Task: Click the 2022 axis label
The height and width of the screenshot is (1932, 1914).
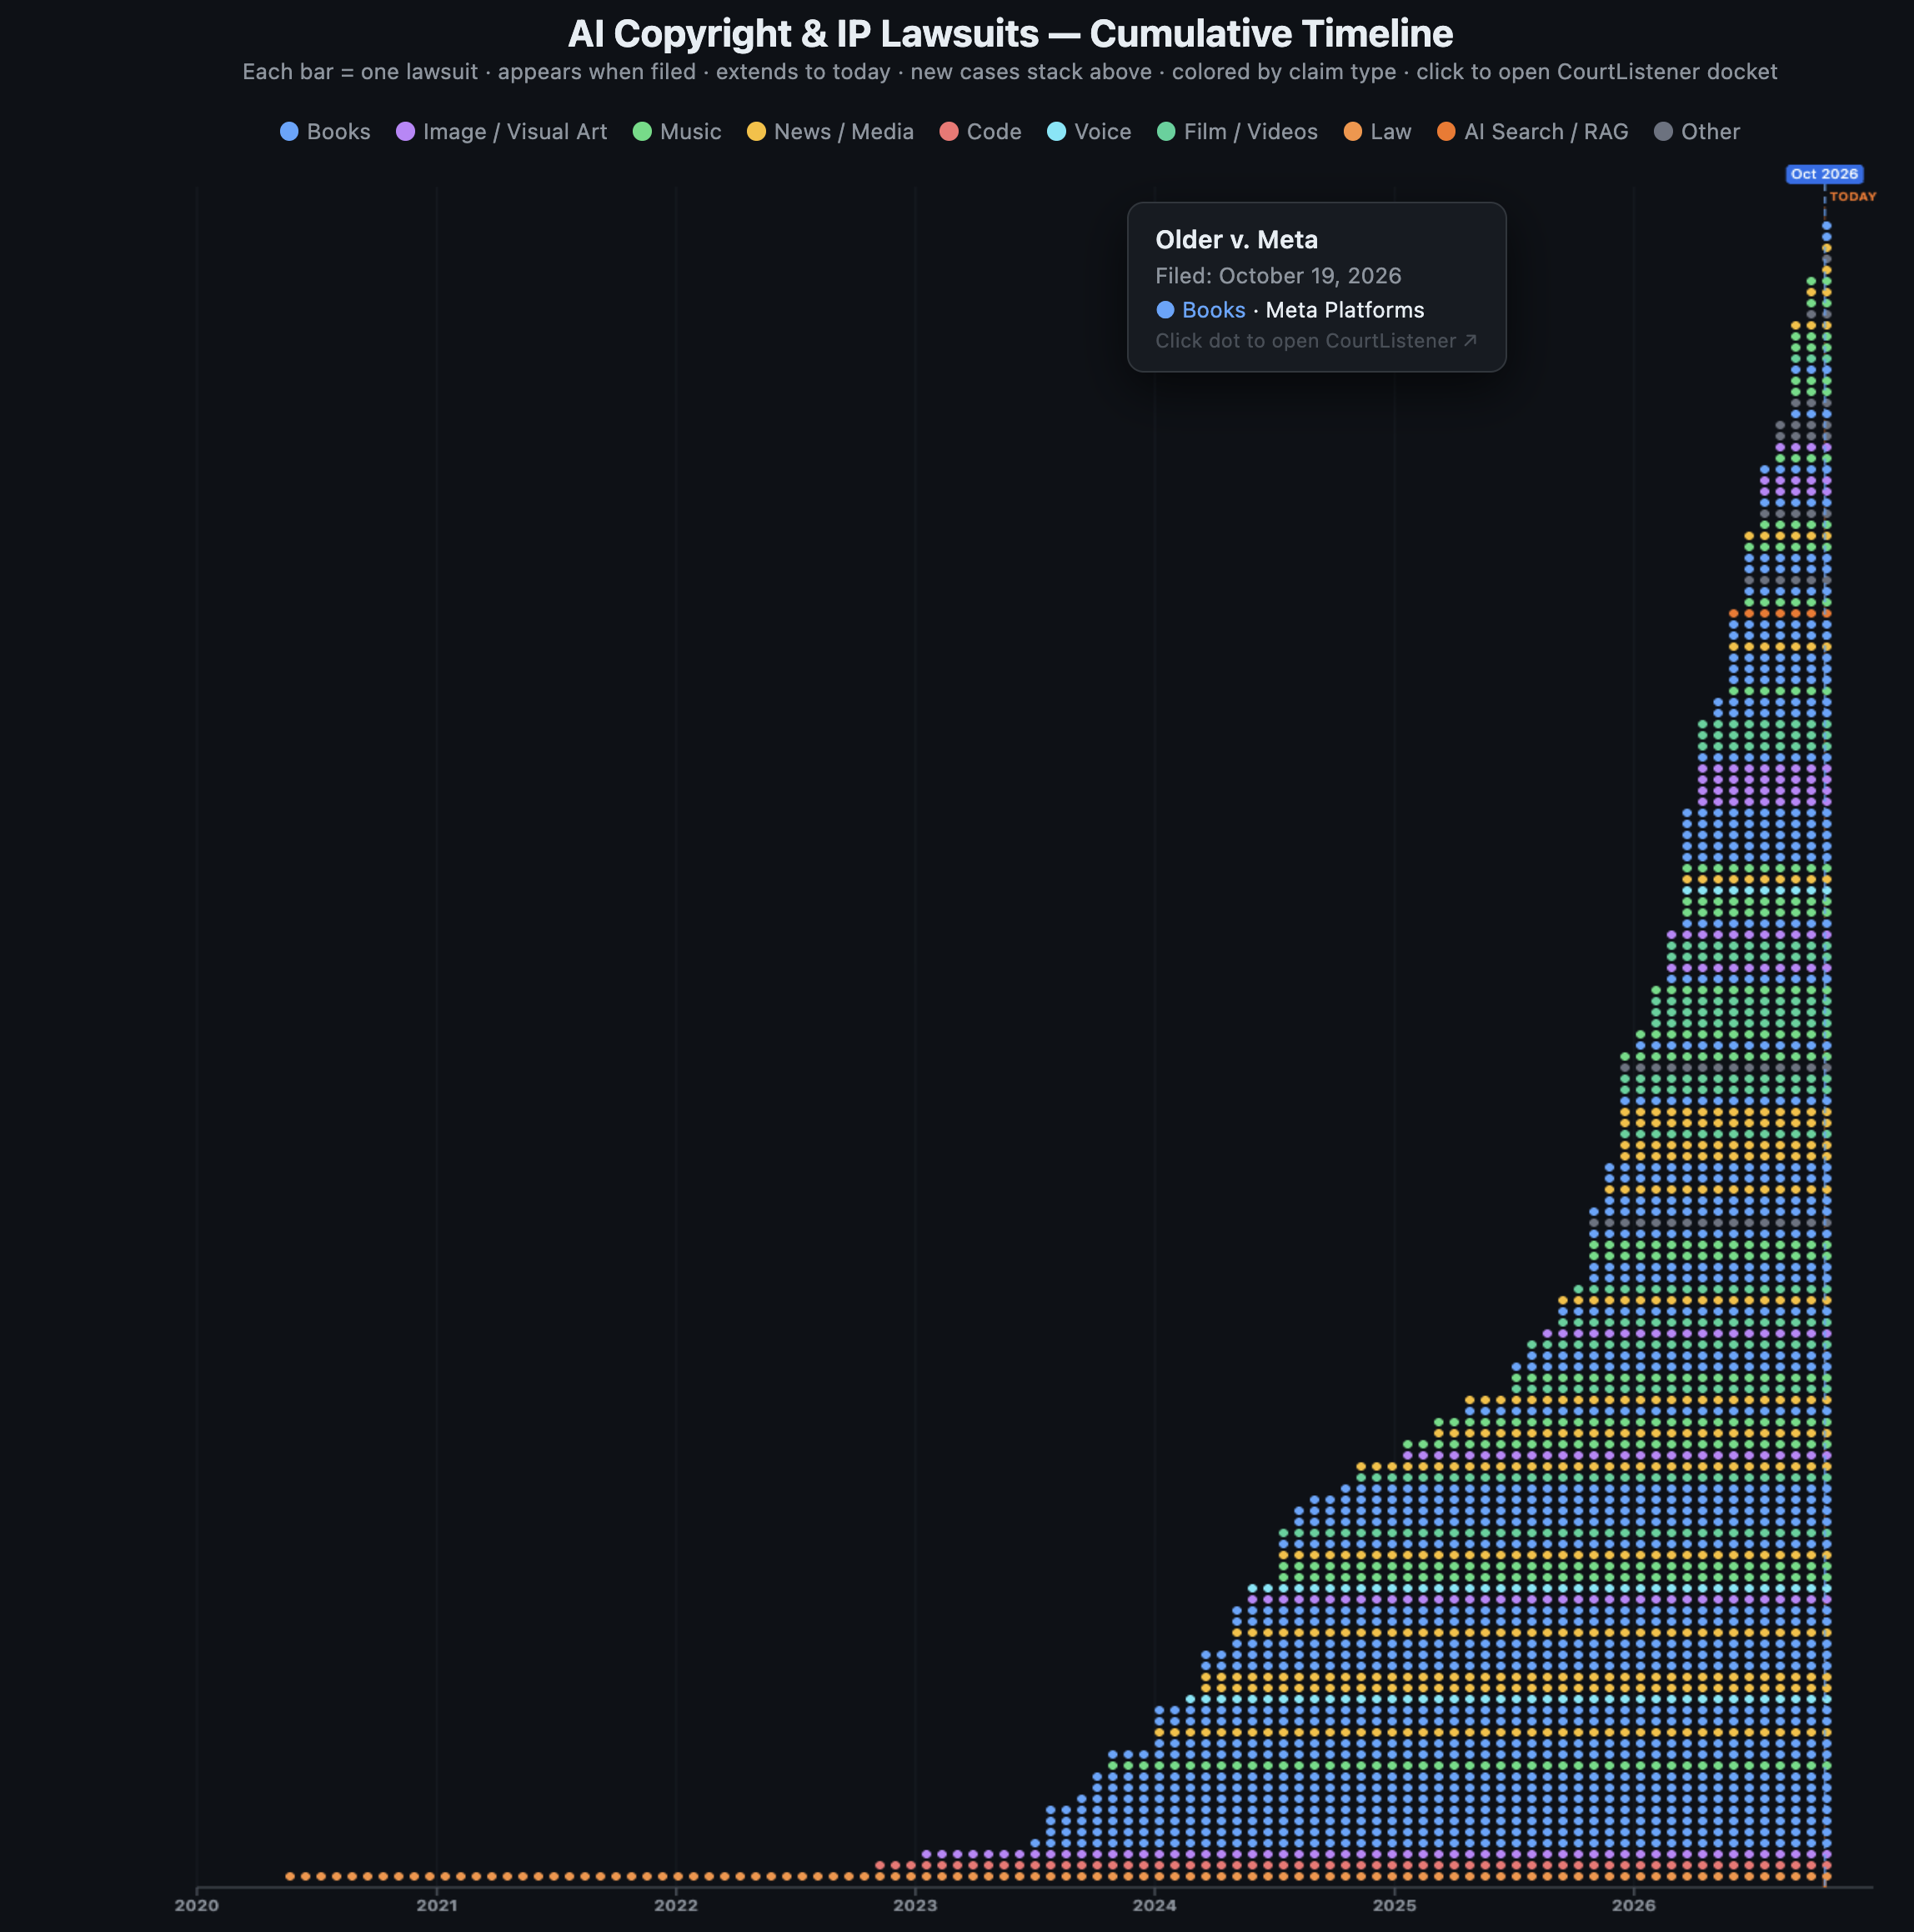Action: pos(676,1906)
